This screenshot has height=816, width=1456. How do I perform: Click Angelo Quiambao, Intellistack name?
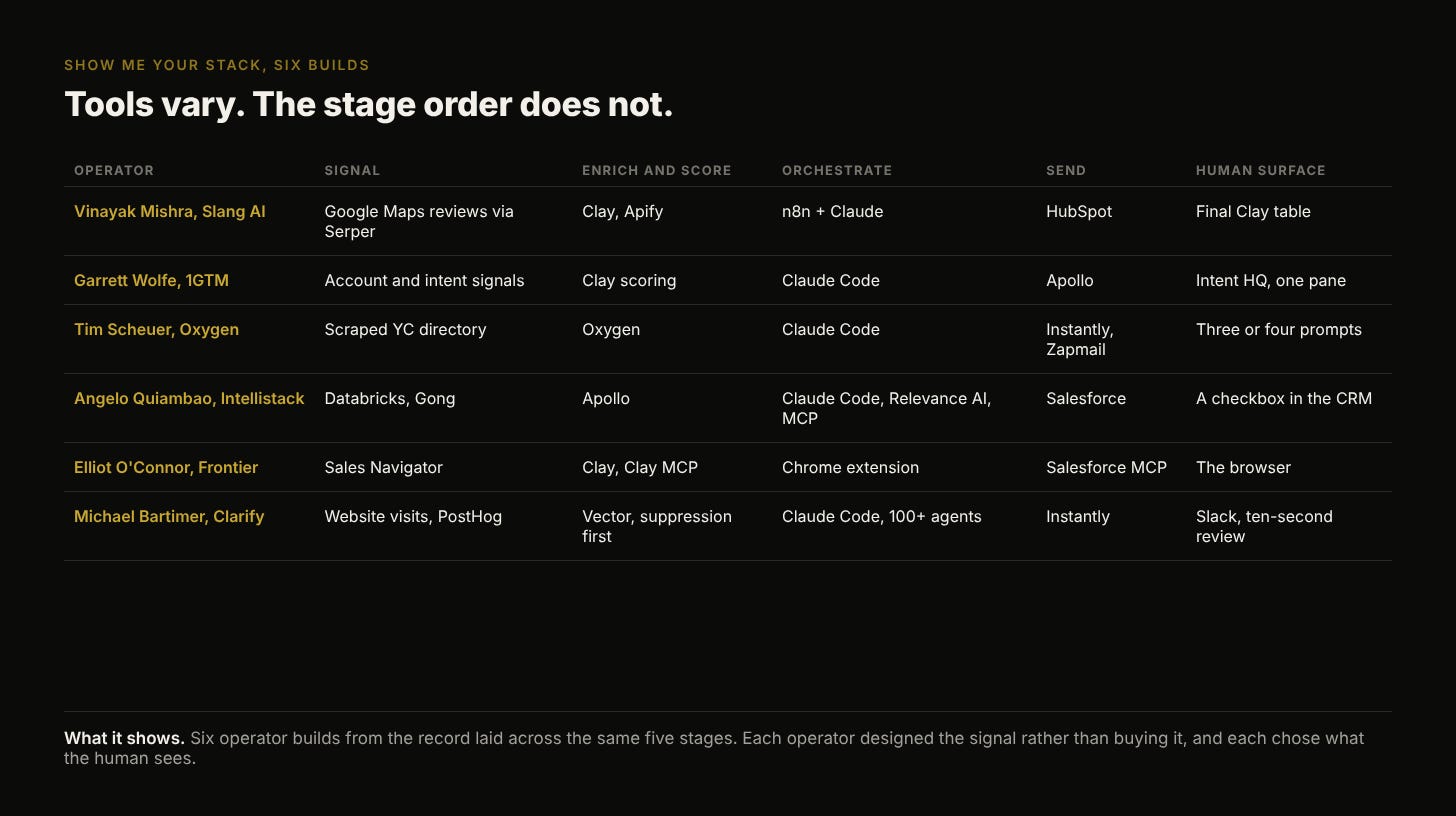tap(189, 398)
